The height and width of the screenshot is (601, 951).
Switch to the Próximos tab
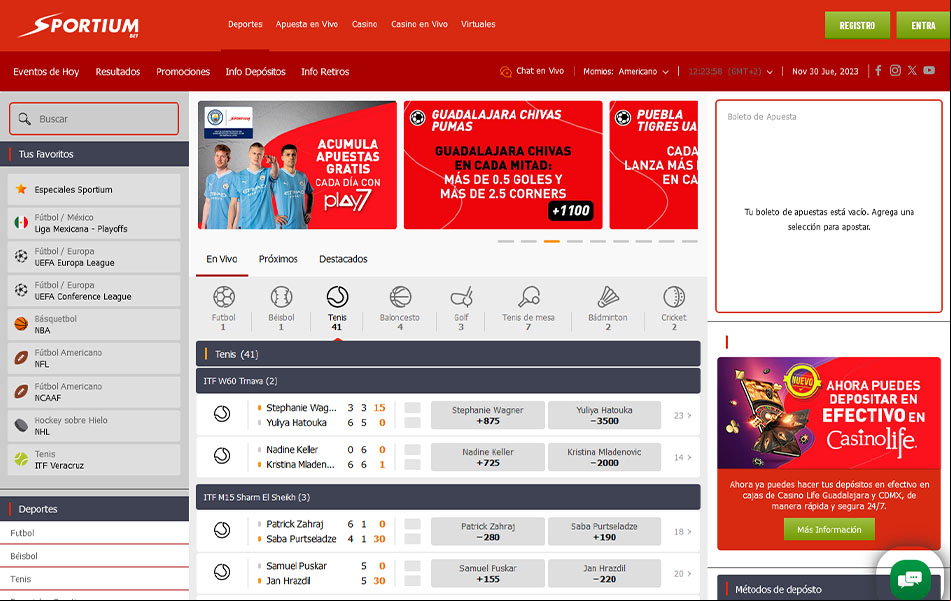point(278,260)
